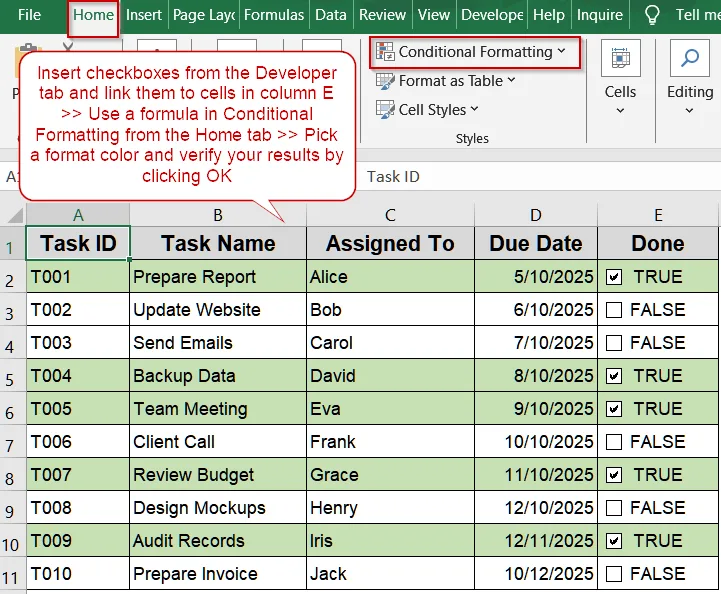Open the Inquire tab
Image resolution: width=721 pixels, height=594 pixels.
(x=600, y=15)
